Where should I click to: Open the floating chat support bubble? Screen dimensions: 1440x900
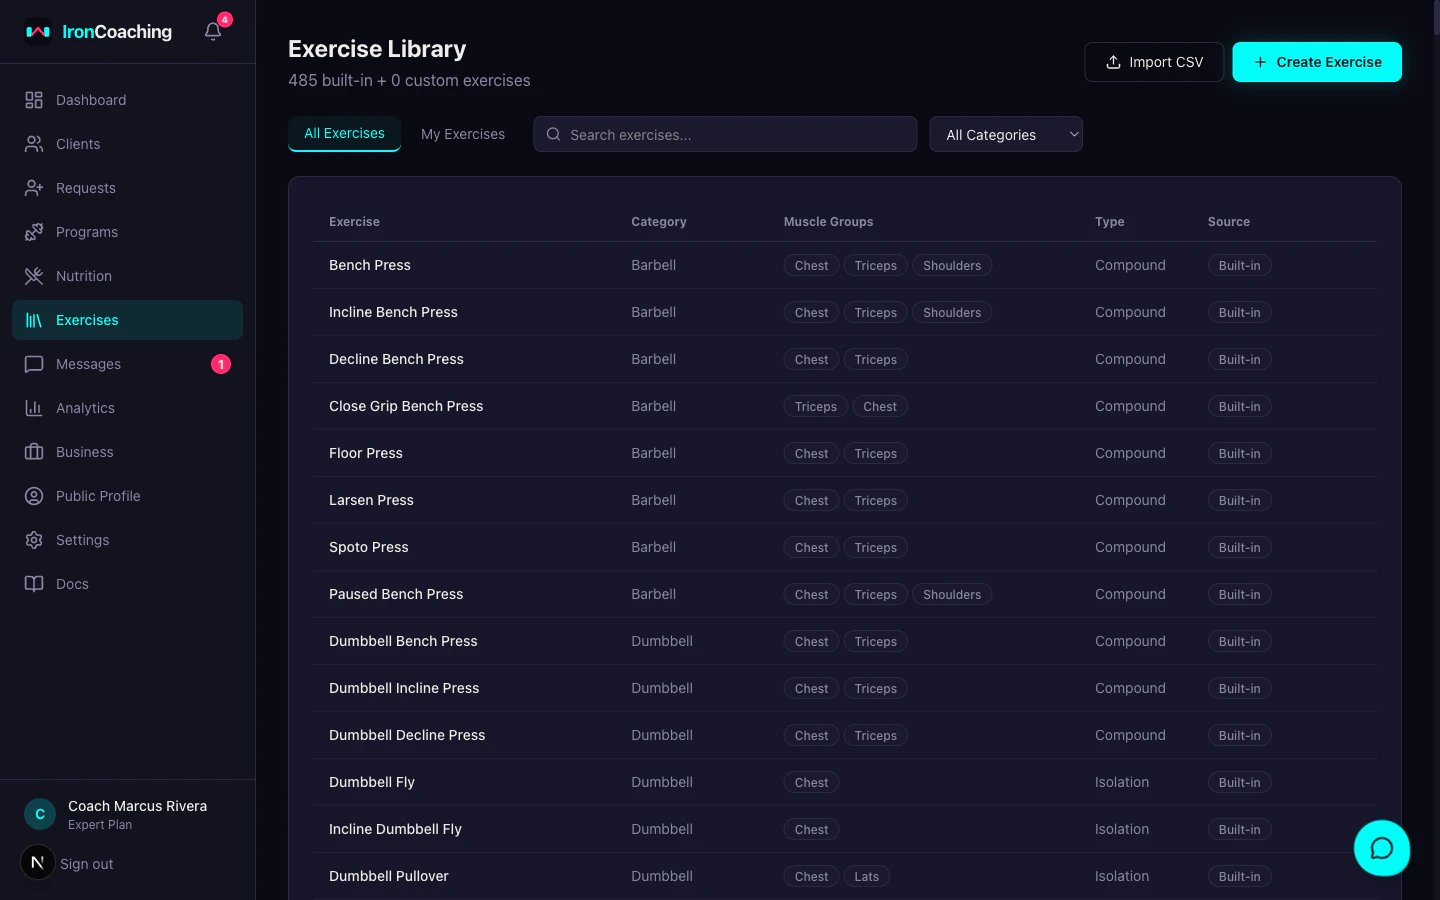pyautogui.click(x=1382, y=848)
